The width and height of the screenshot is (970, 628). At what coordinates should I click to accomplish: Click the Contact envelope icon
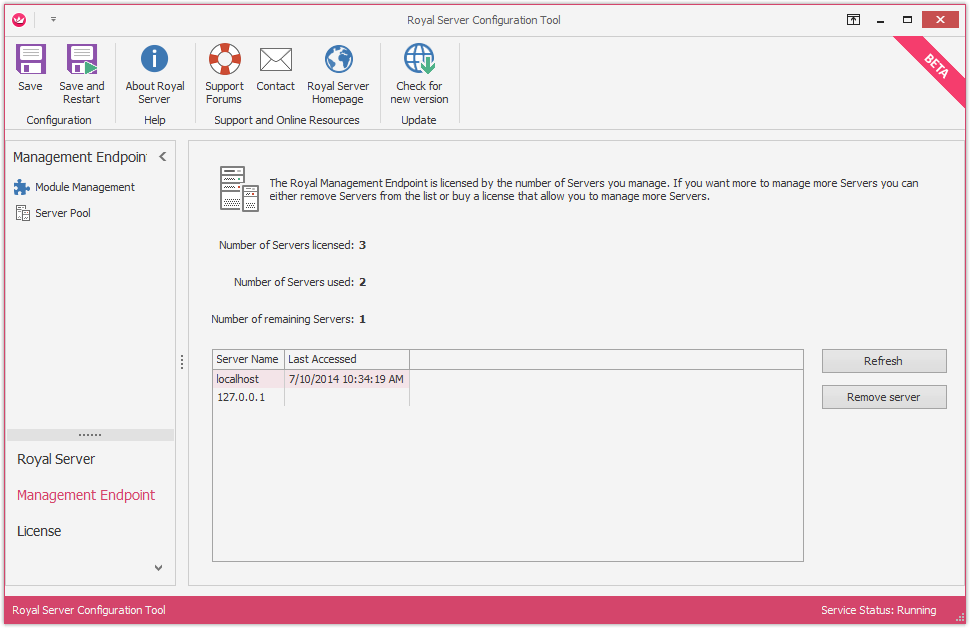tap(275, 61)
